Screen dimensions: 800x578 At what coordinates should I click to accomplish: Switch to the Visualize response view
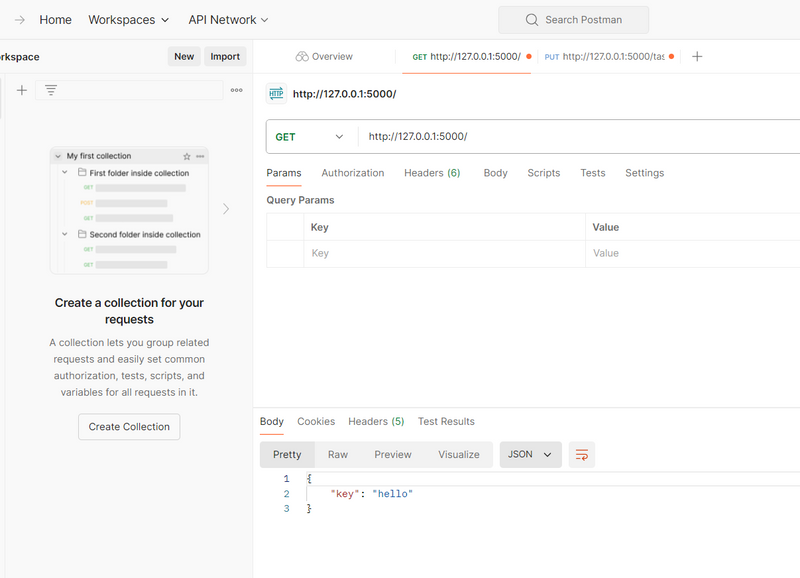[459, 455]
